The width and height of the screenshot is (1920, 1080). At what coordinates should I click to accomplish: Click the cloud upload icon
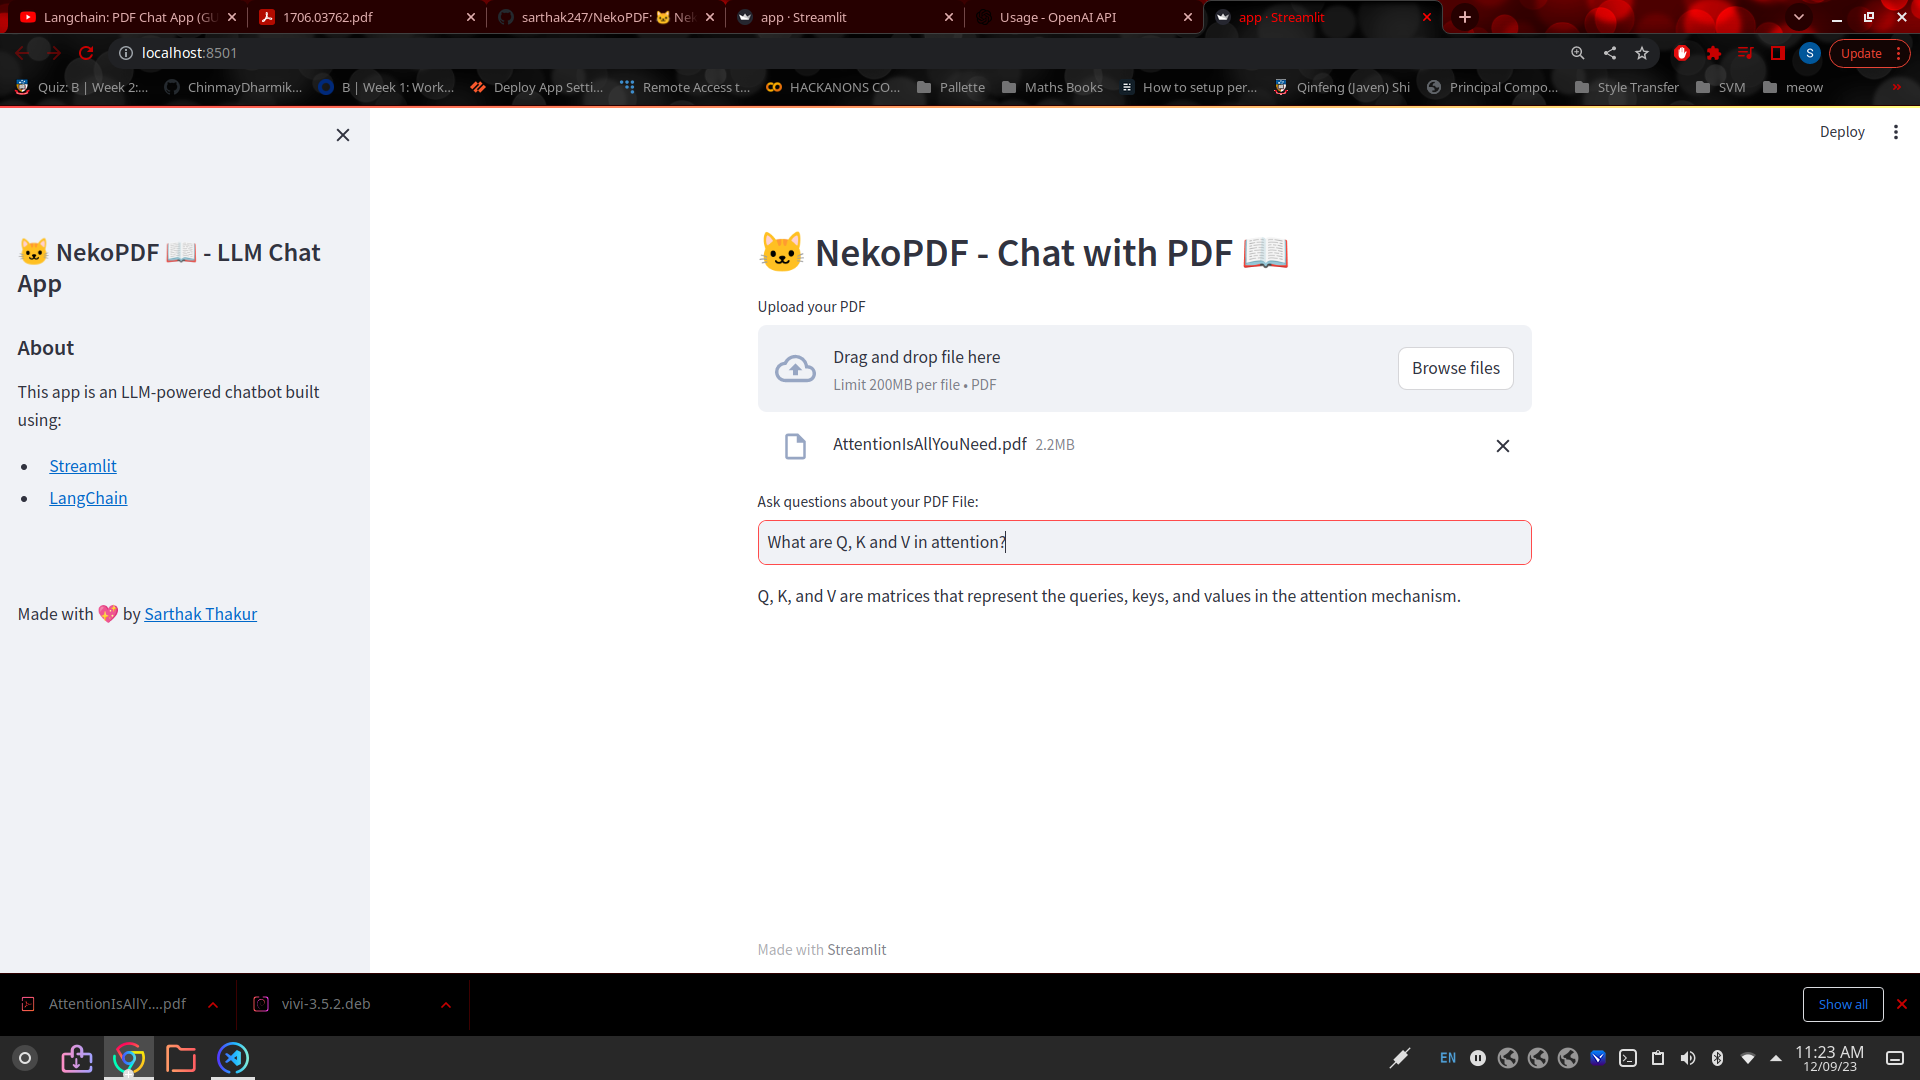pyautogui.click(x=795, y=369)
